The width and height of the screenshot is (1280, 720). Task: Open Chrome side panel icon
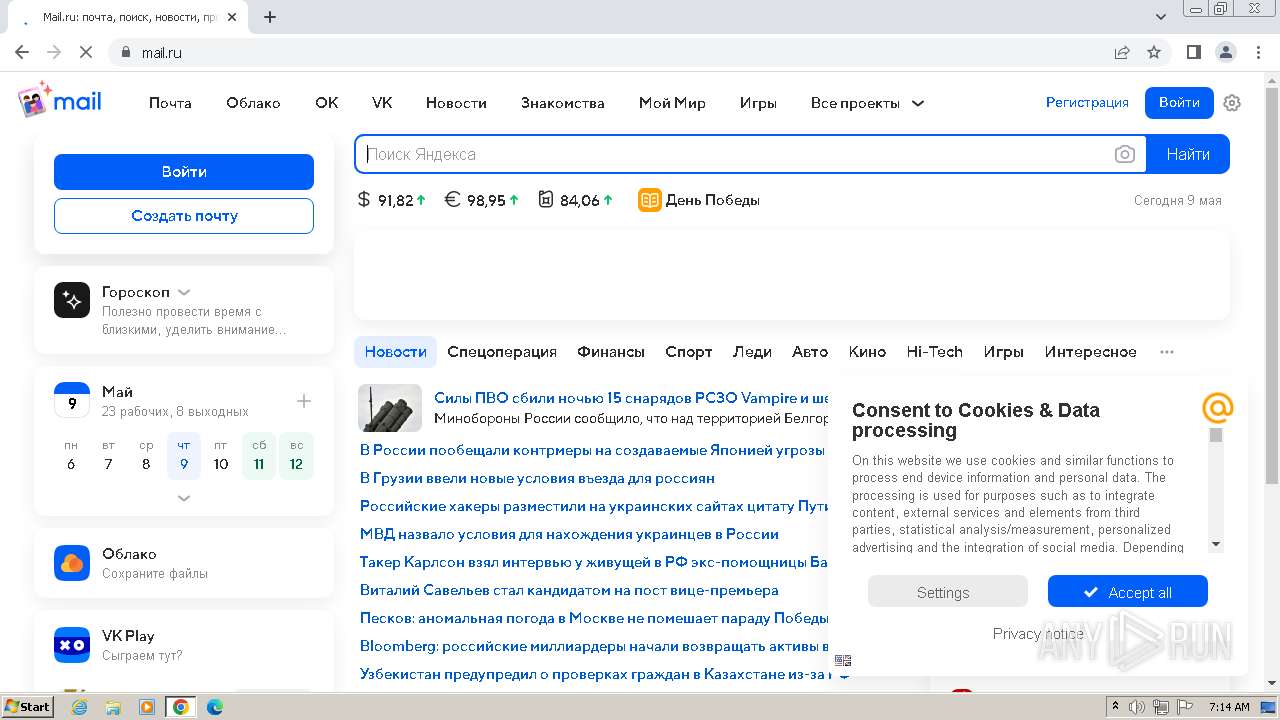pyautogui.click(x=1193, y=52)
